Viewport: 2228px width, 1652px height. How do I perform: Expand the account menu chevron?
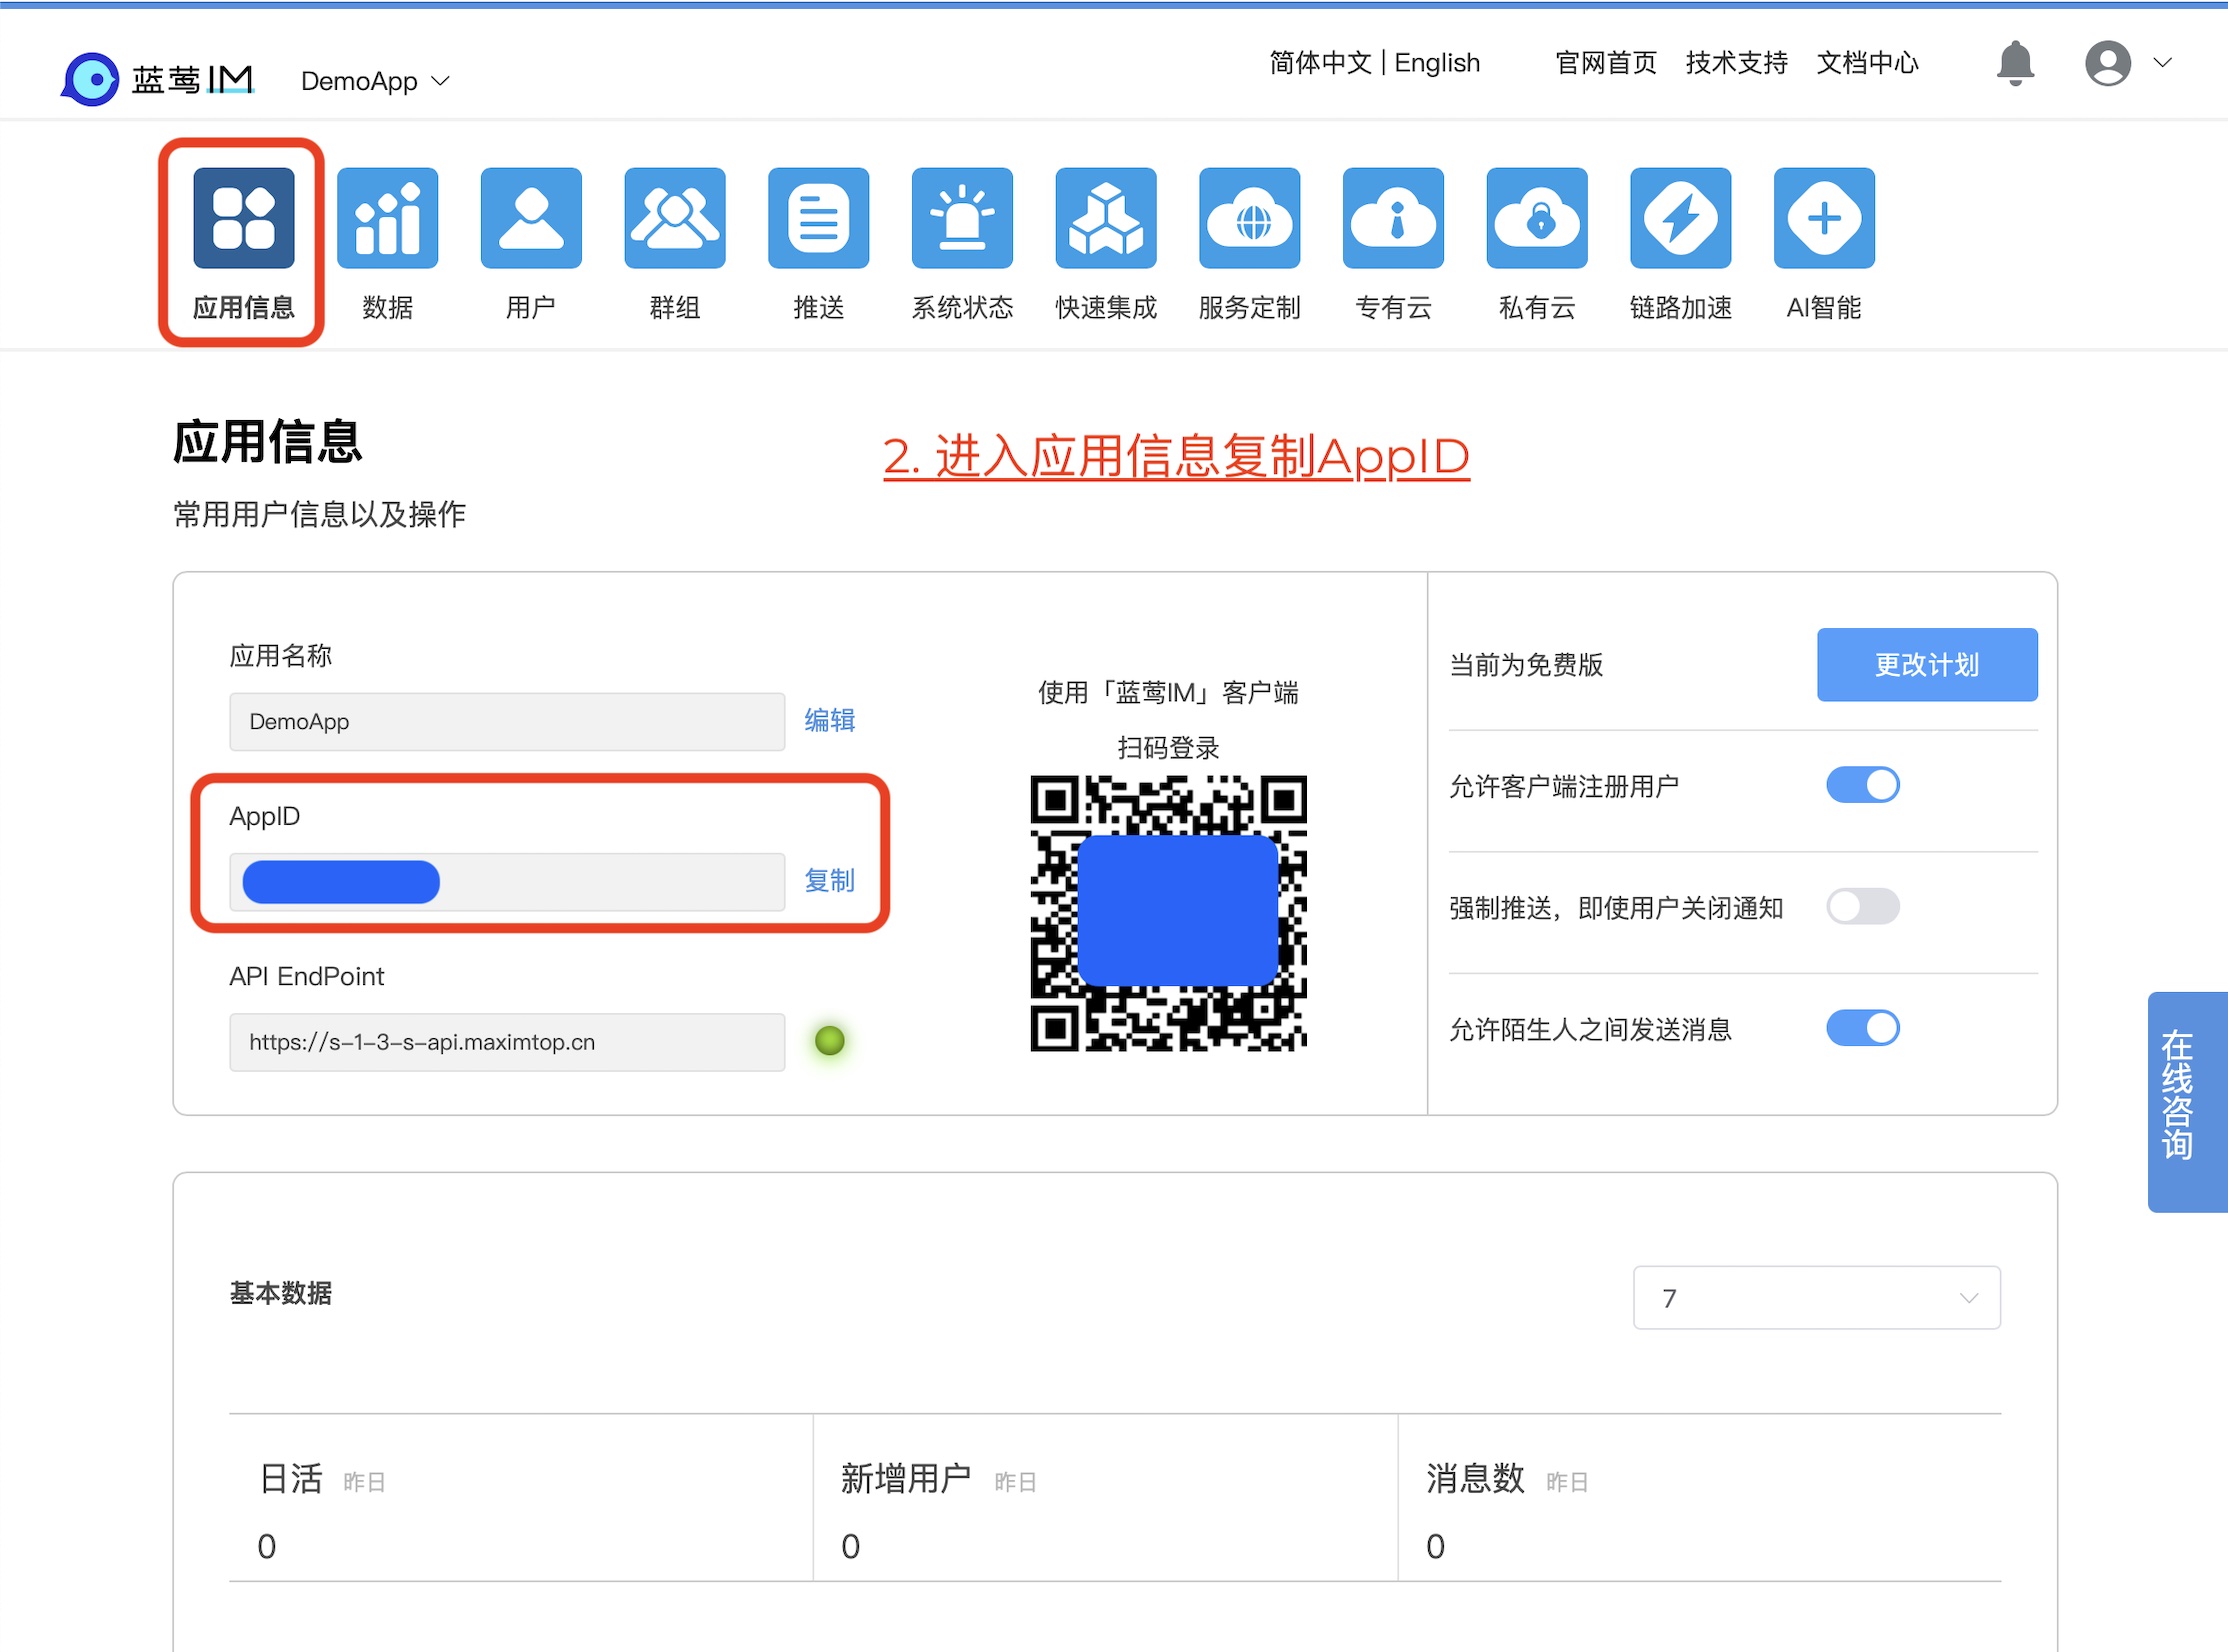click(x=2162, y=63)
